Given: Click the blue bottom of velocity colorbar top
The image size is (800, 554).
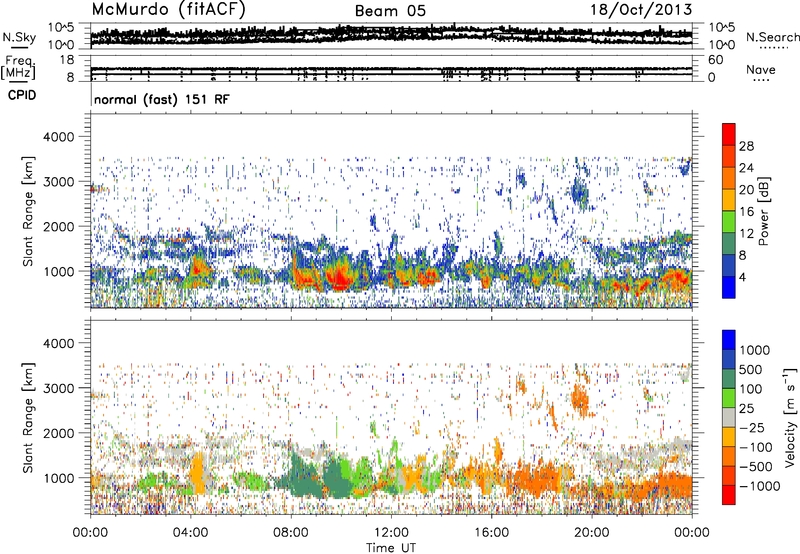Looking at the screenshot, I should (729, 340).
